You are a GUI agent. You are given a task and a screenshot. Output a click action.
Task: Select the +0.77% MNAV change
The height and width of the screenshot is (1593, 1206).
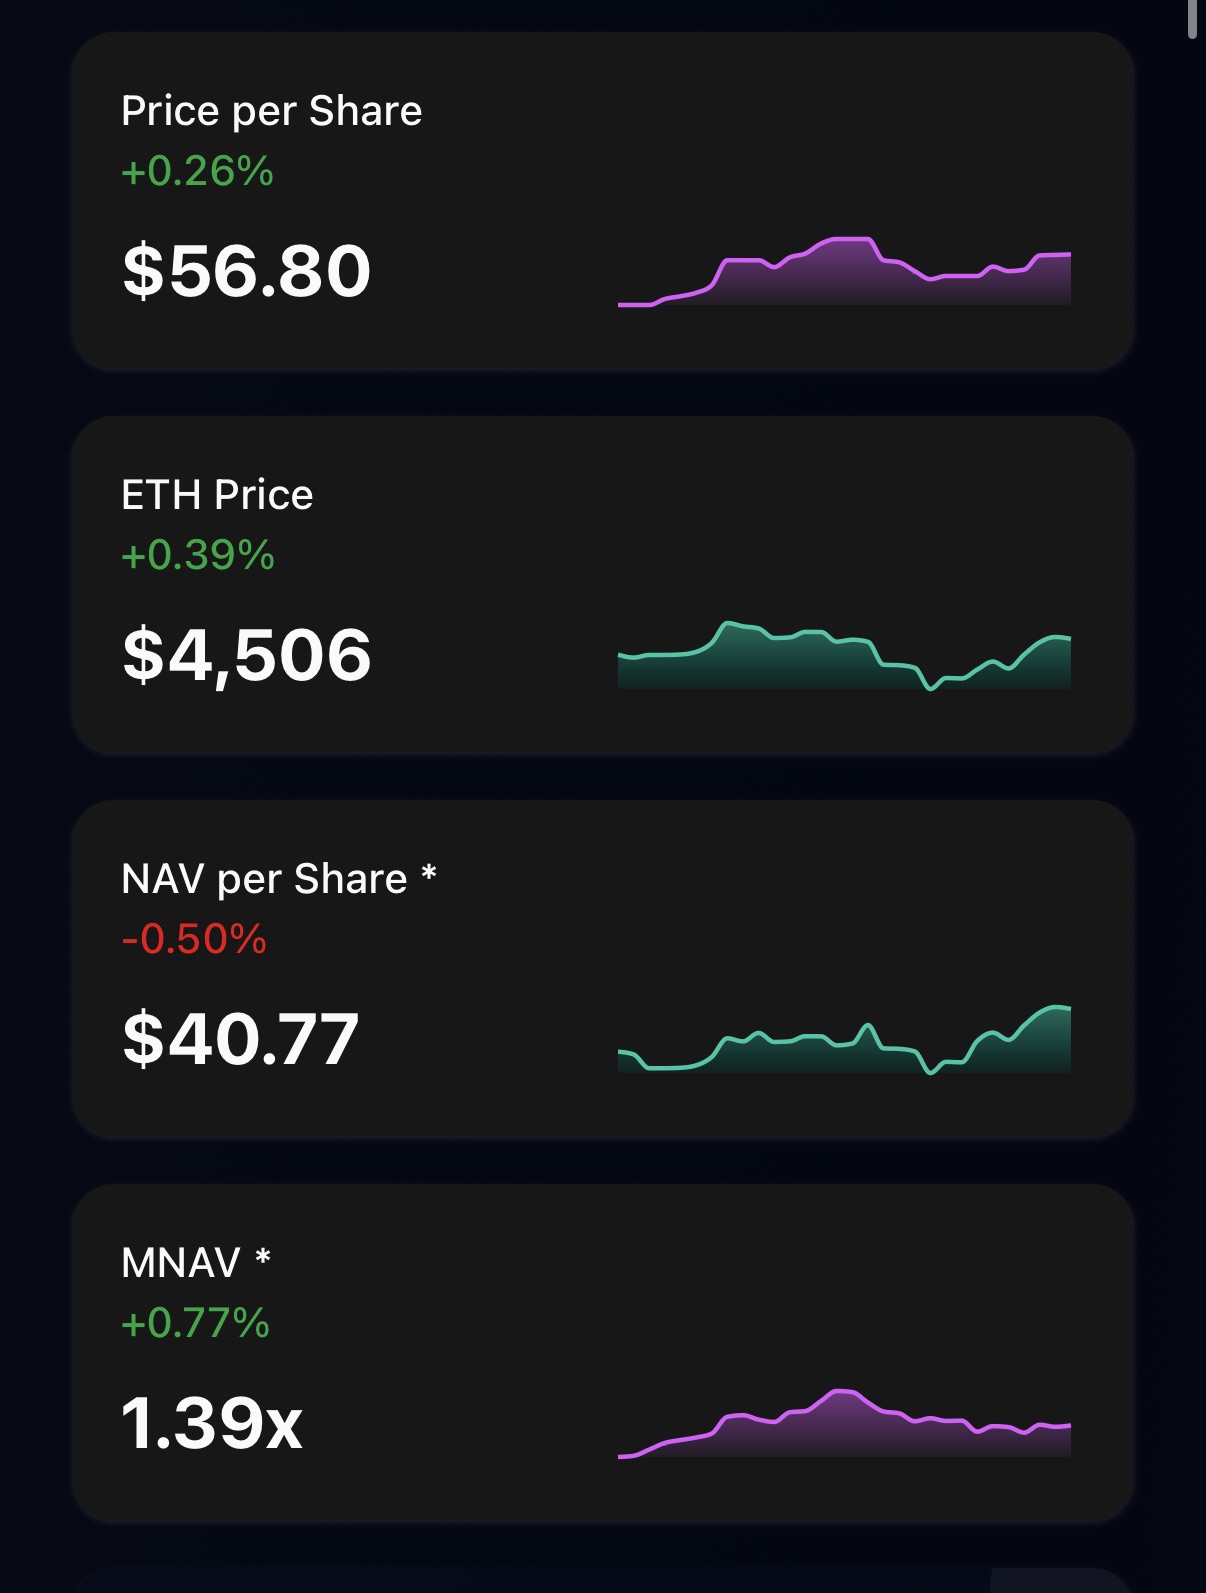pos(195,1323)
